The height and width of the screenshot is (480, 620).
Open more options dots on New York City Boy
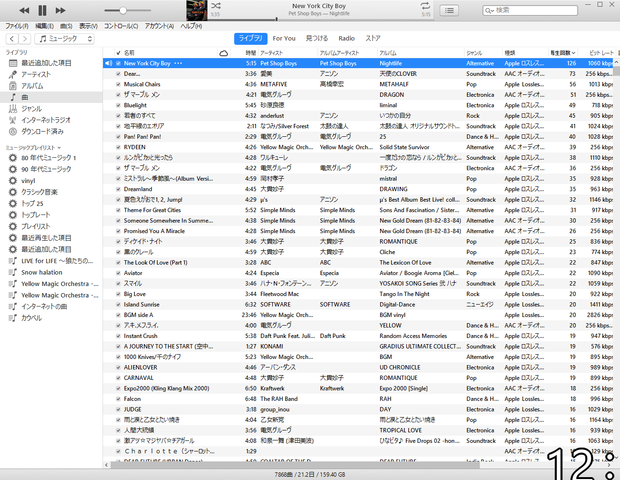pyautogui.click(x=178, y=63)
